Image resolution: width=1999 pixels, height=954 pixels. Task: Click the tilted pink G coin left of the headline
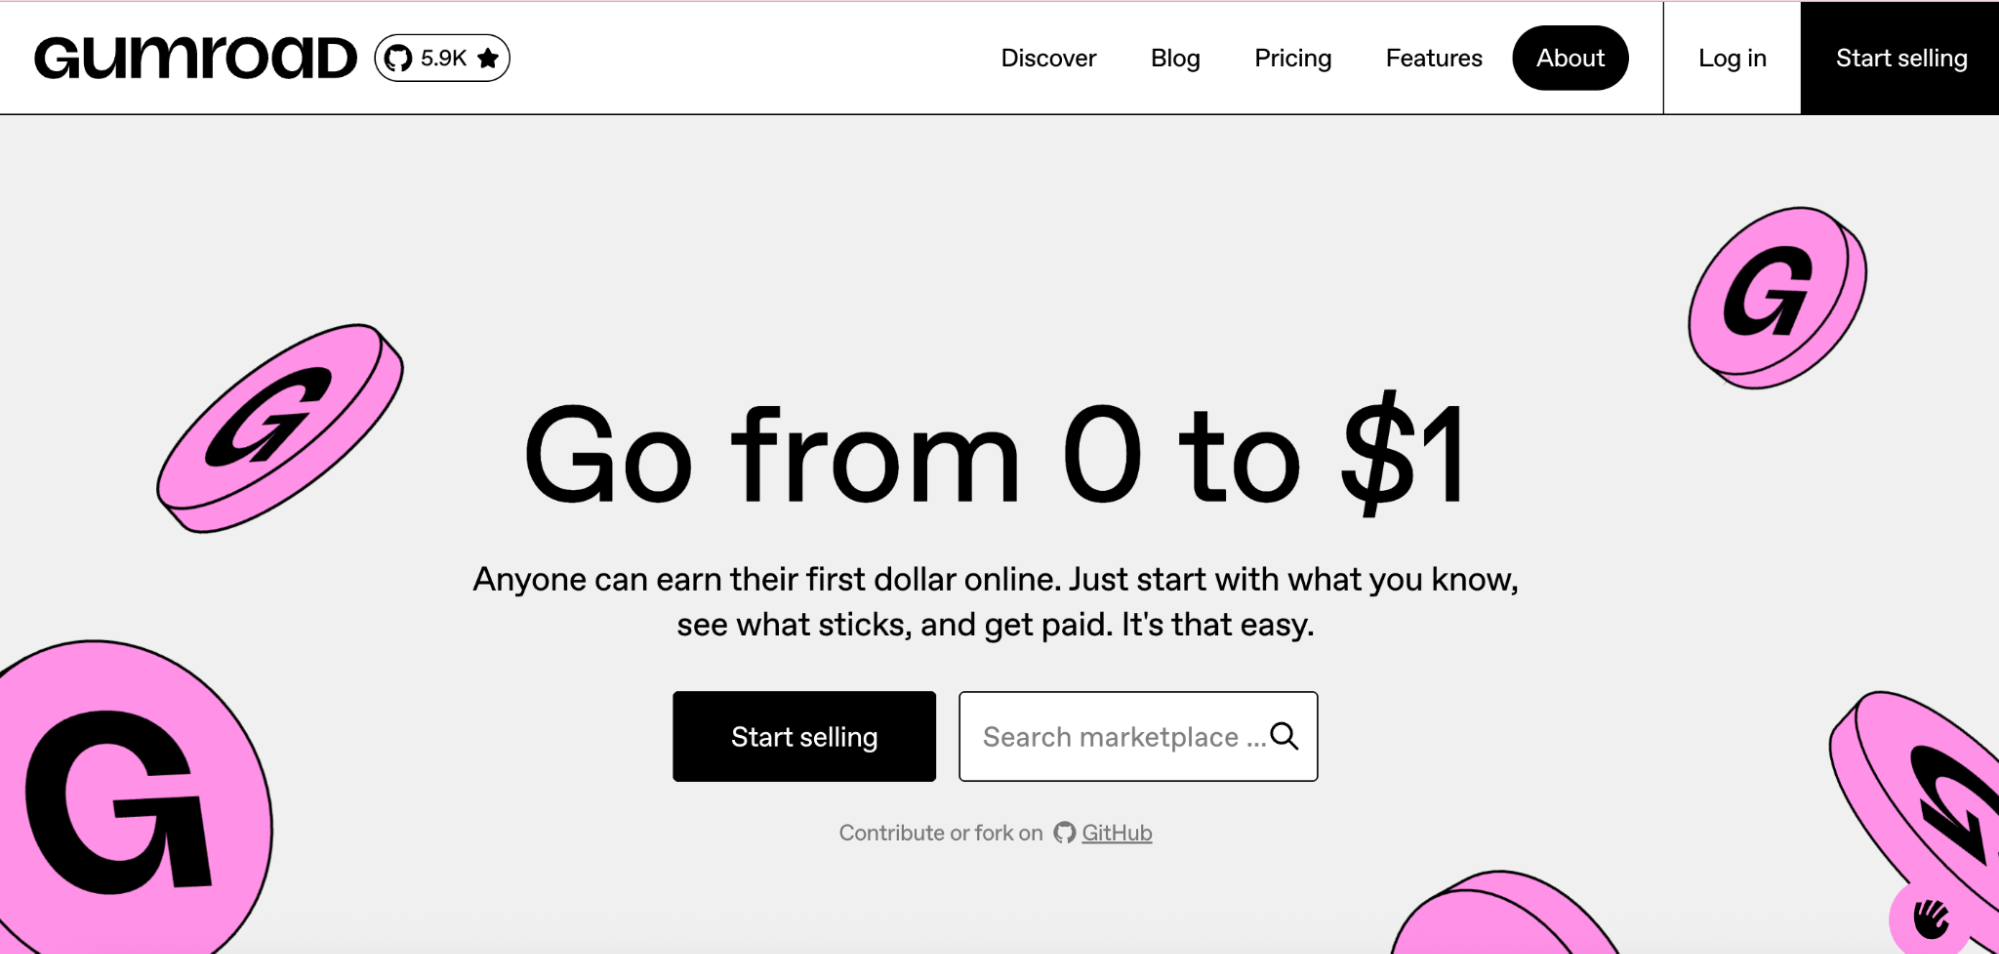tap(280, 427)
